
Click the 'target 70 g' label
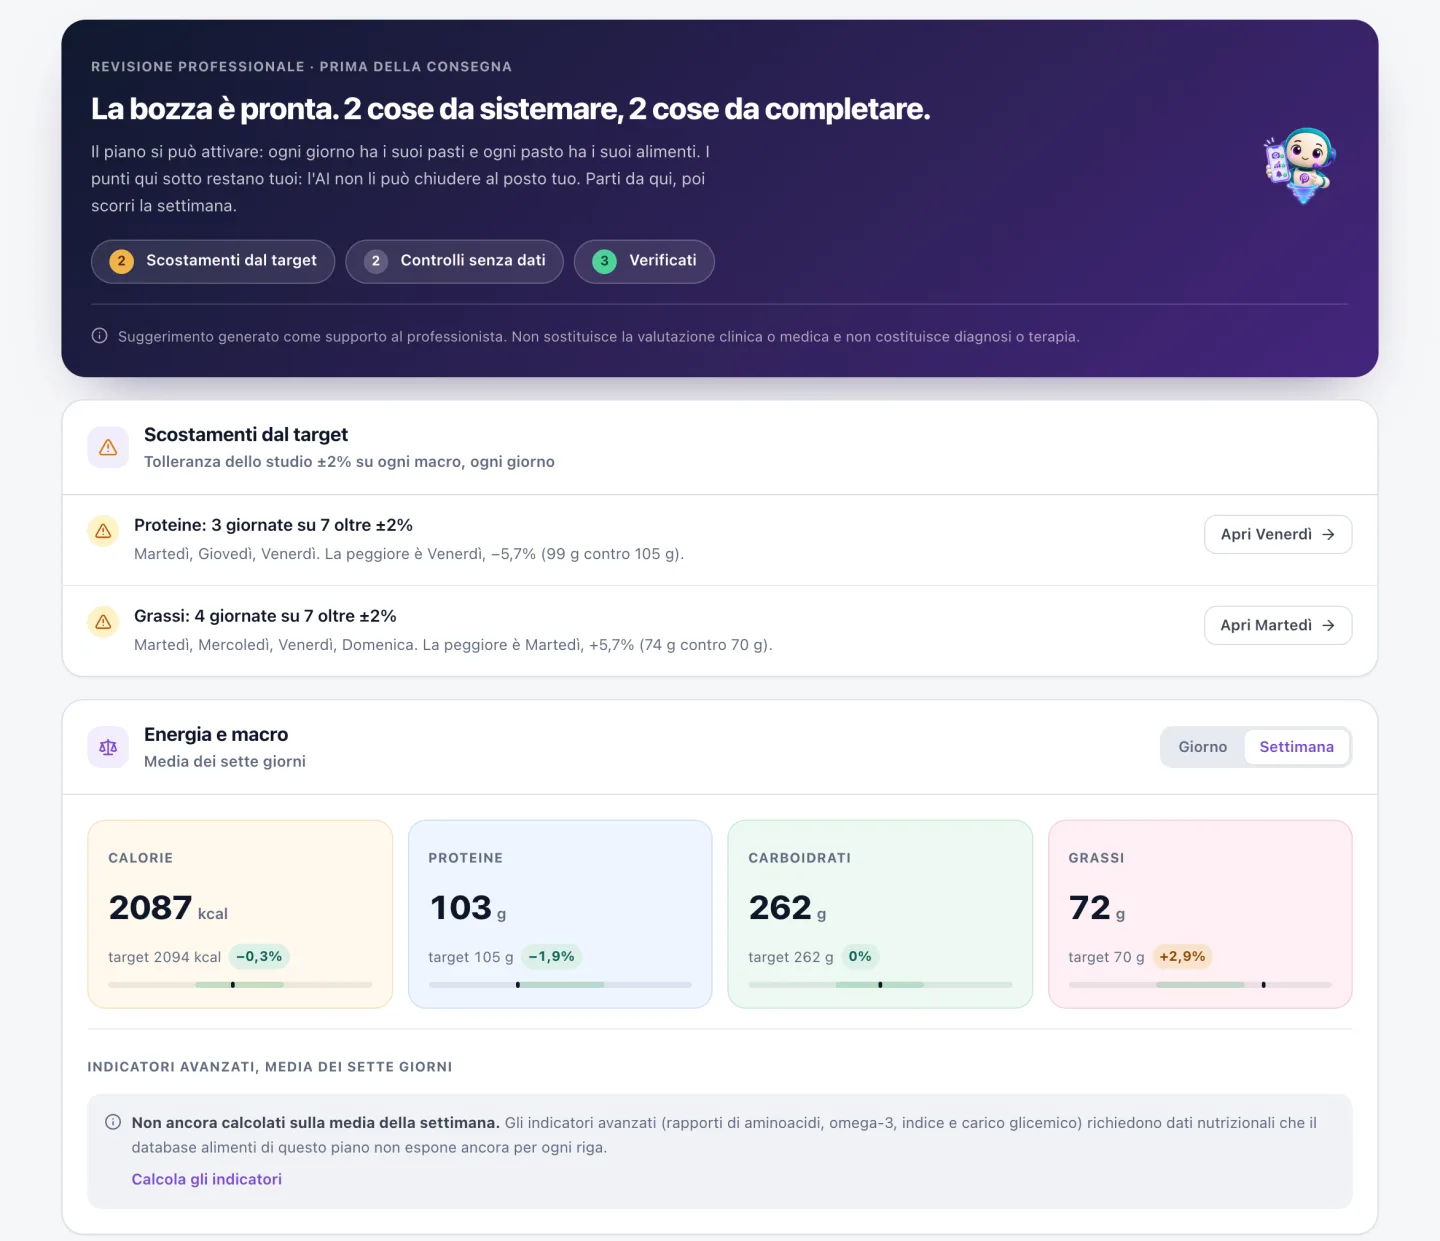(x=1106, y=957)
